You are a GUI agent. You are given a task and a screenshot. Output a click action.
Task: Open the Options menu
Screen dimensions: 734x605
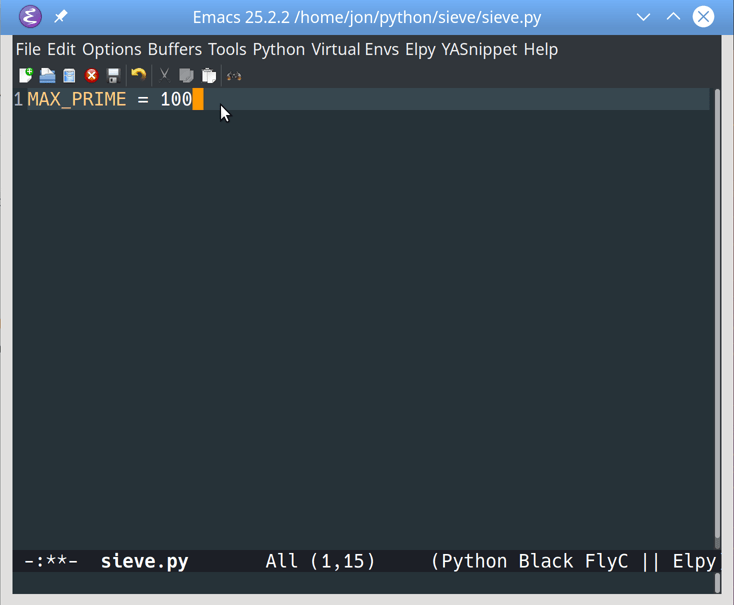point(112,49)
